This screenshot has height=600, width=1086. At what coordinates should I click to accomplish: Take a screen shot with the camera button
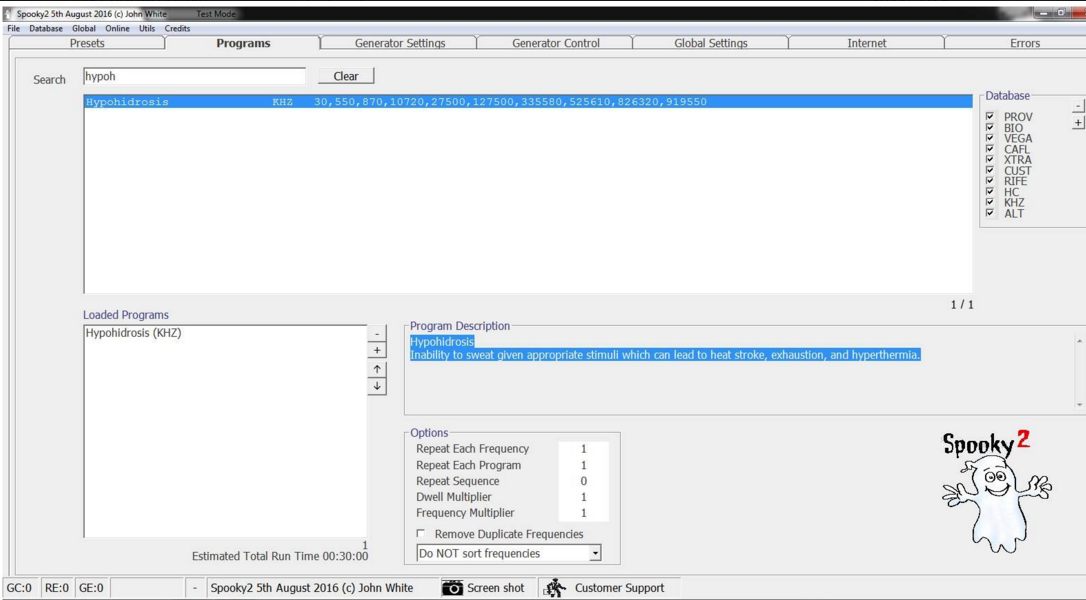point(483,588)
